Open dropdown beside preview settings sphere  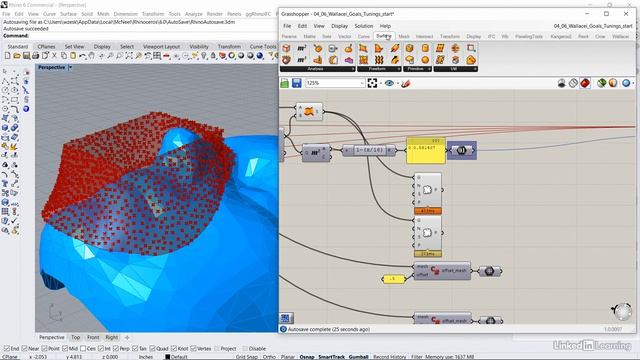(x=633, y=84)
